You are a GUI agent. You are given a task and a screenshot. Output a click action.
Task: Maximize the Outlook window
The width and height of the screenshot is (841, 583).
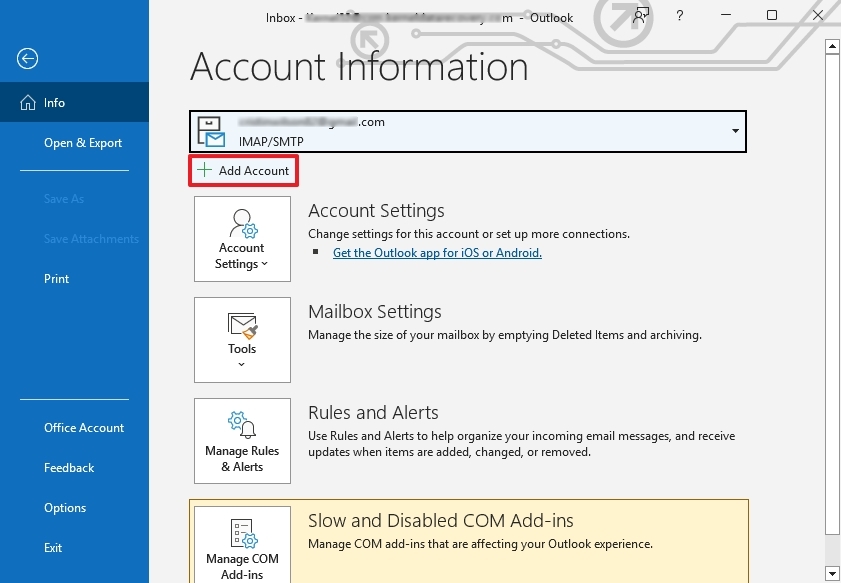[772, 15]
